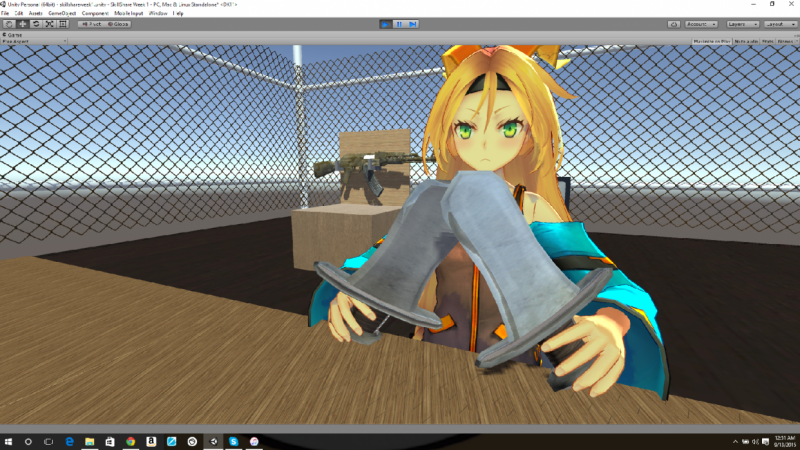Open the Amazon taskbar icon
Viewport: 800px width, 450px height.
click(x=151, y=442)
